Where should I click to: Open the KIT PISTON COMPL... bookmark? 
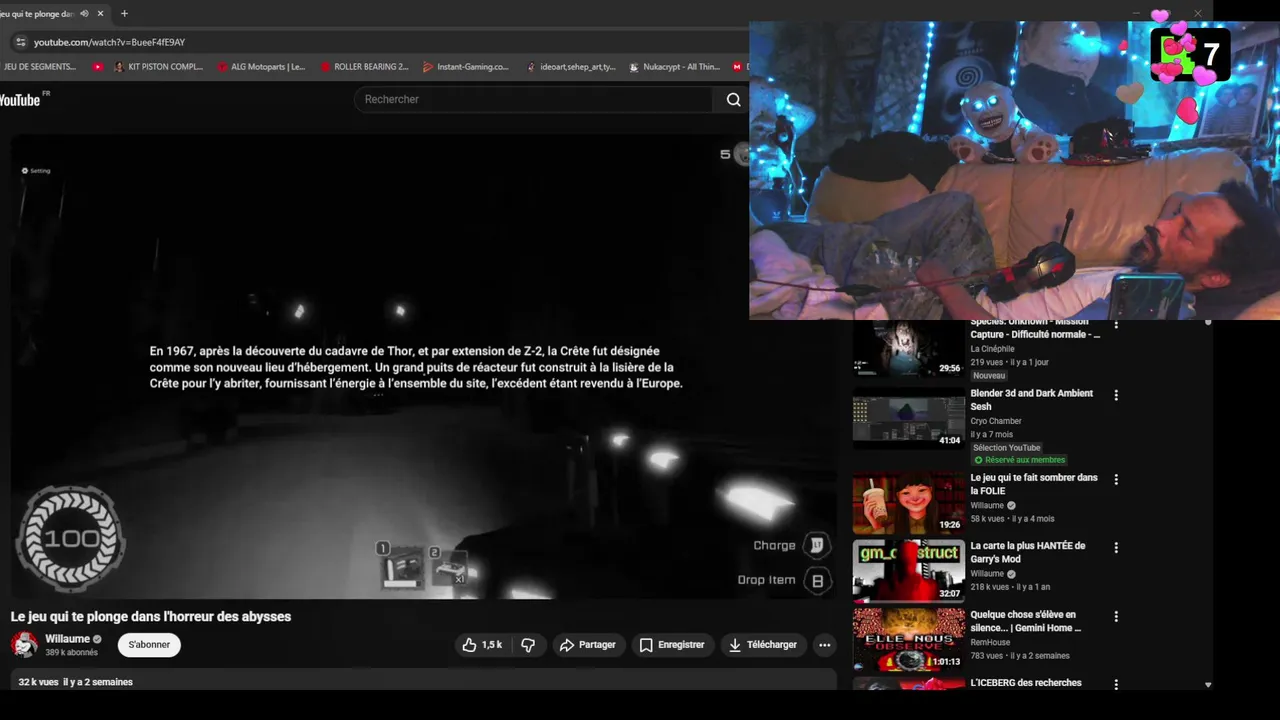[158, 67]
